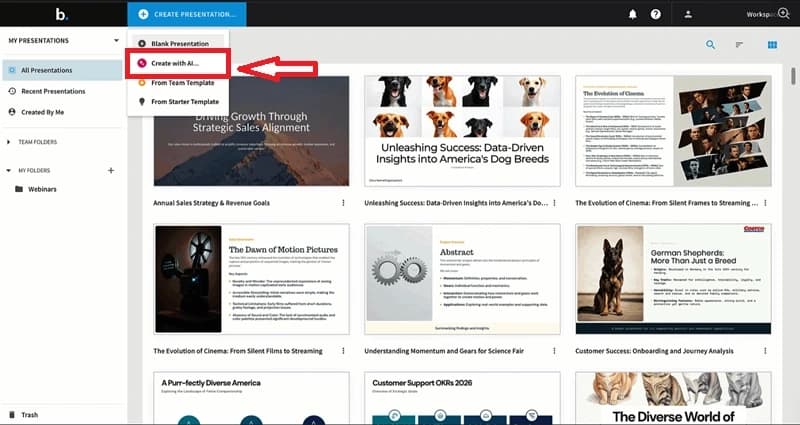Open the Abstract gears thumbnail
Image resolution: width=800 pixels, height=425 pixels.
click(x=462, y=279)
